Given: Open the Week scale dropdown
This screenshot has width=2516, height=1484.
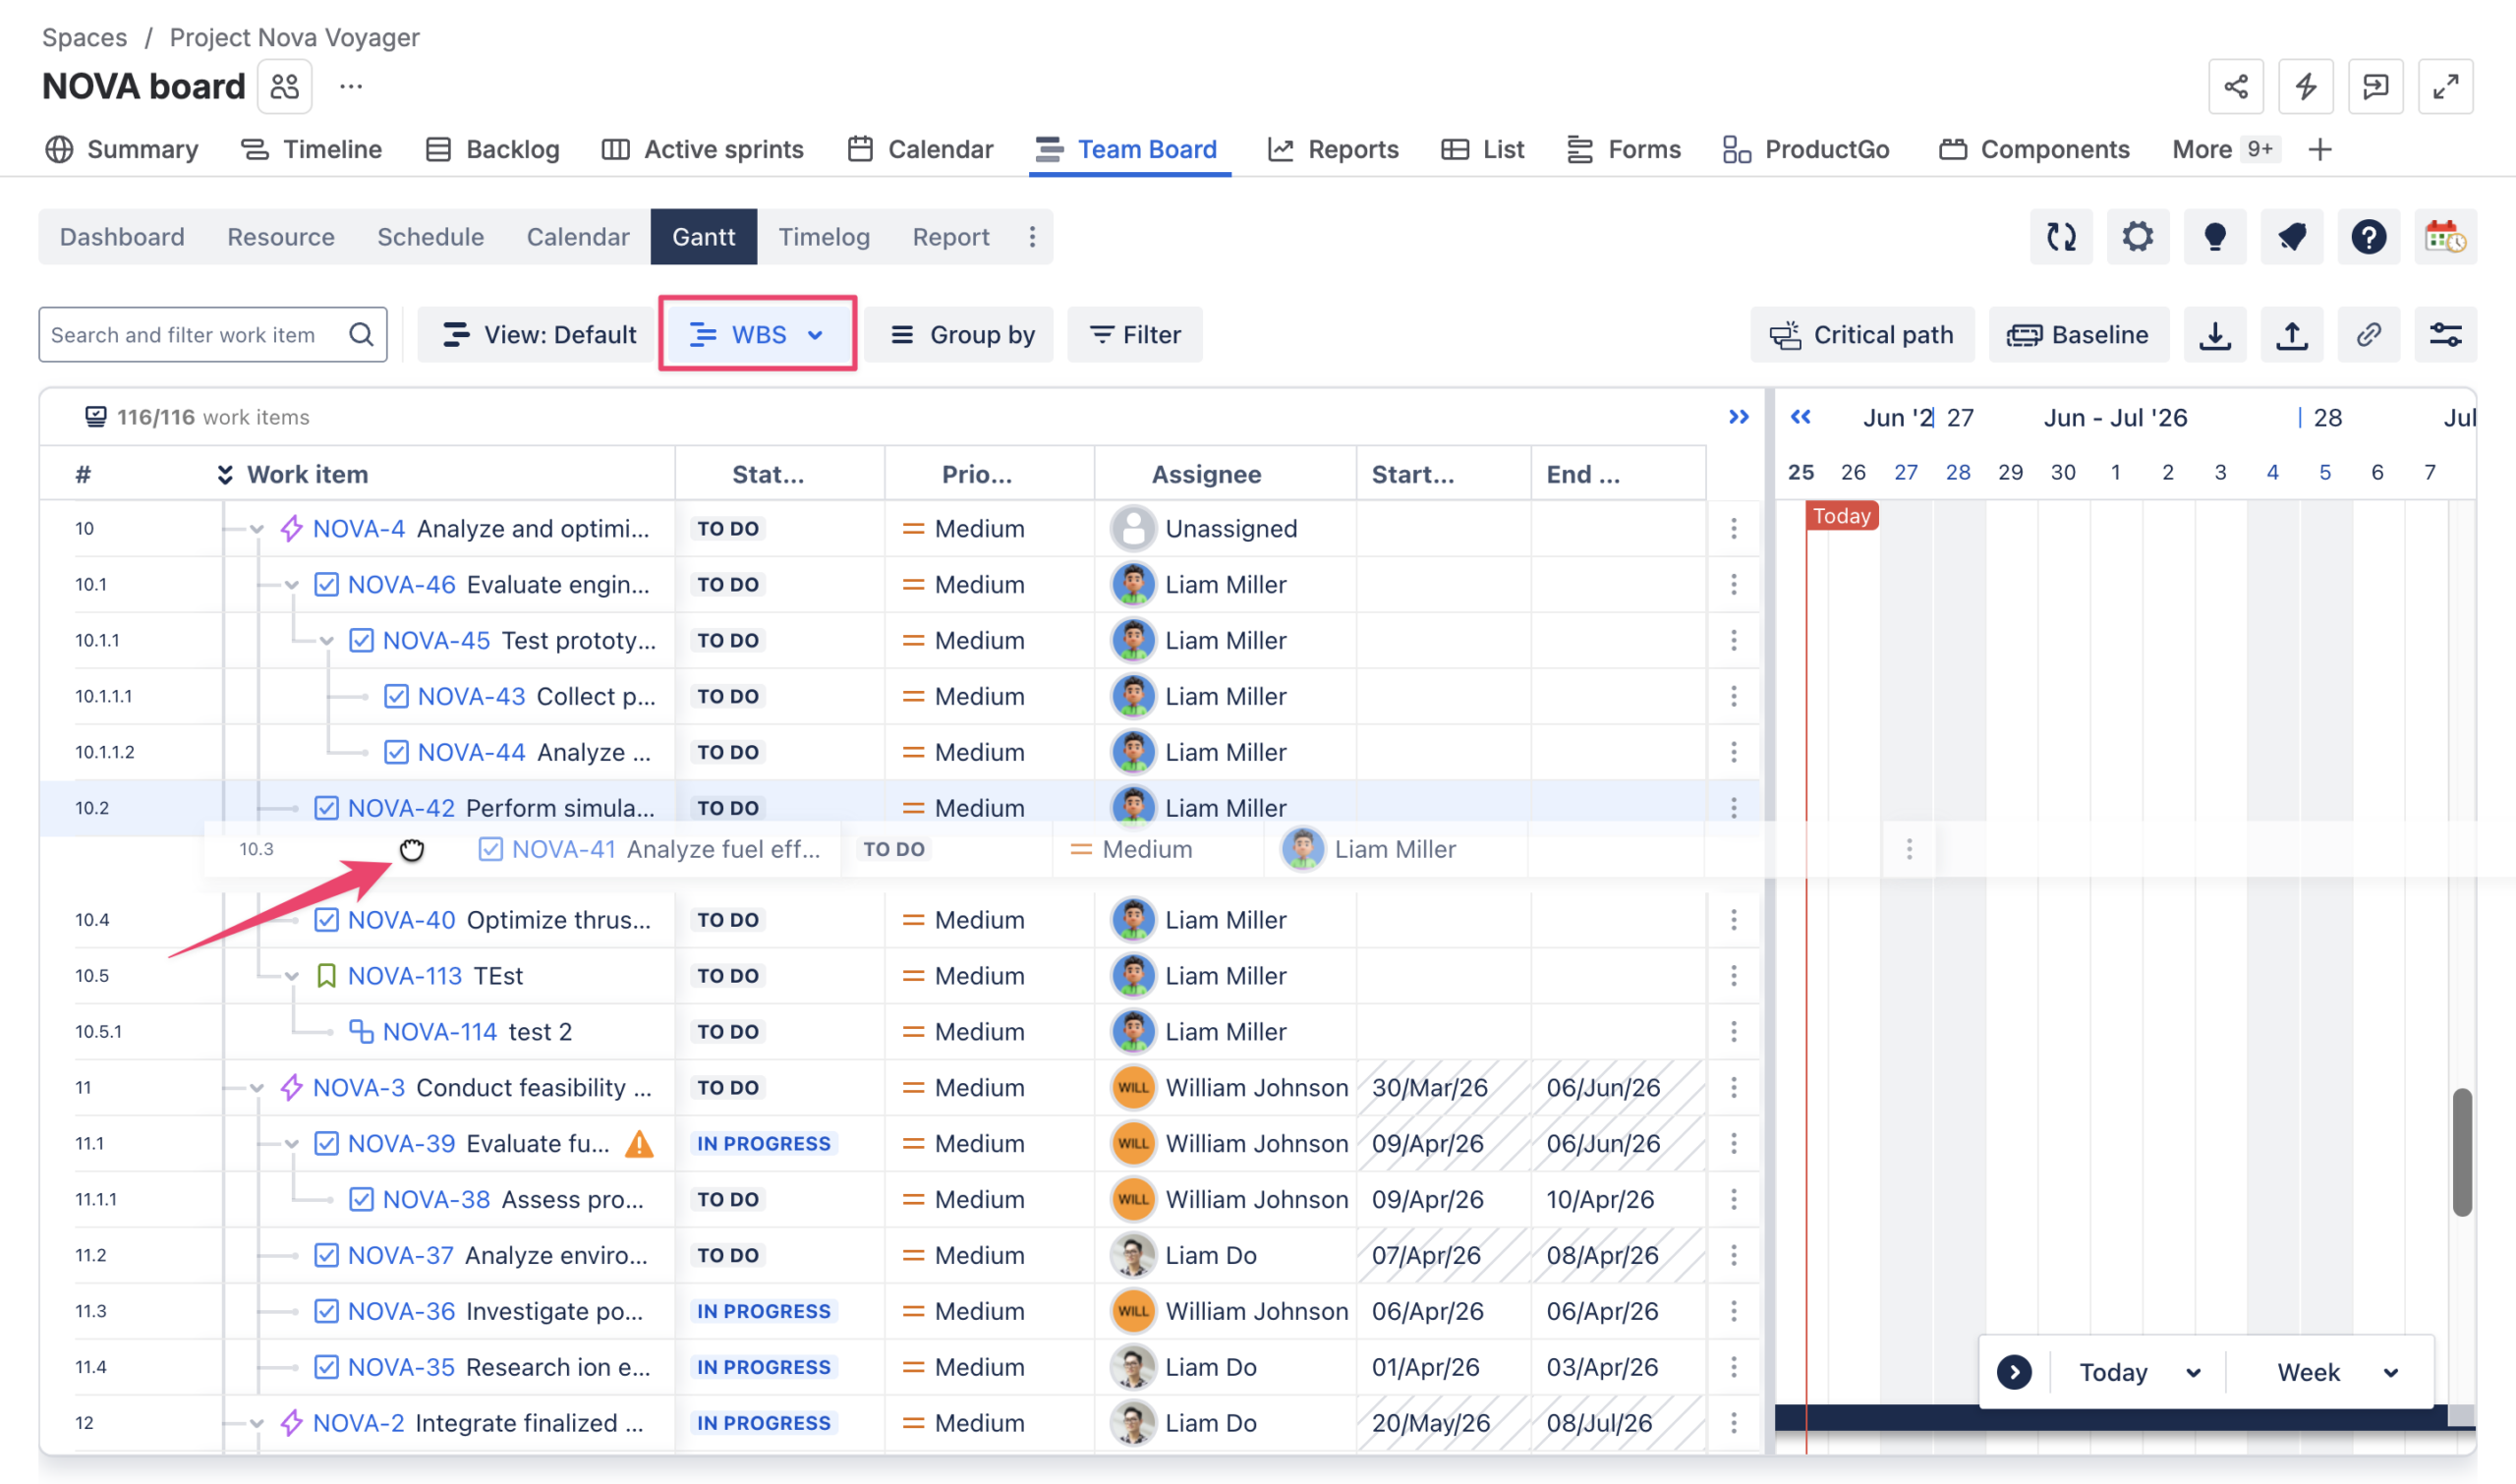Looking at the screenshot, I should [2336, 1372].
